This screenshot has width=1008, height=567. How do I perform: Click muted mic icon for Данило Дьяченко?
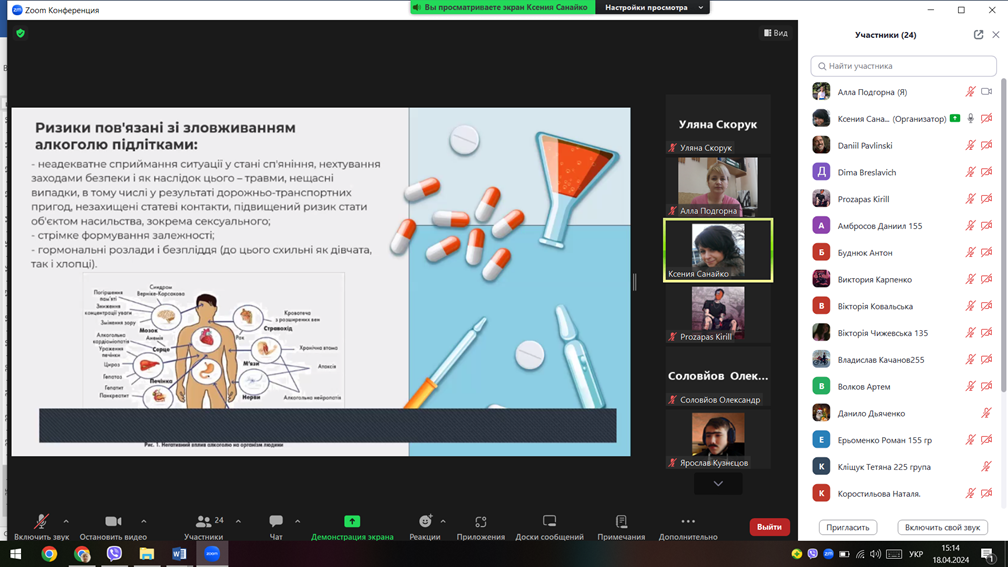[986, 413]
